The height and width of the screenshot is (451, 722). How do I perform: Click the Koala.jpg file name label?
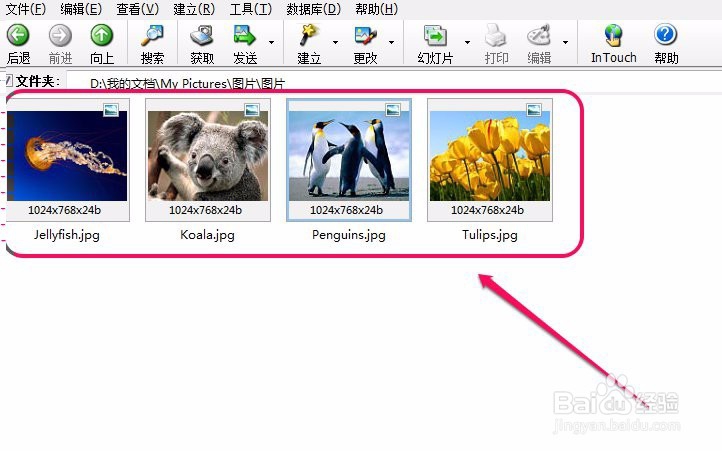coord(207,235)
